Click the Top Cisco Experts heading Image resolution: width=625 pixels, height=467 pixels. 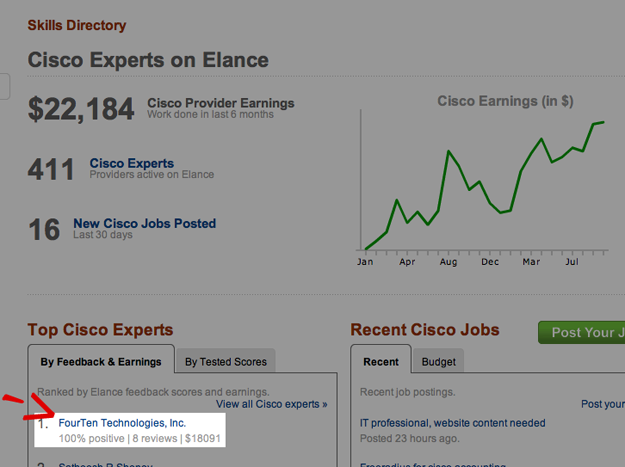[100, 330]
